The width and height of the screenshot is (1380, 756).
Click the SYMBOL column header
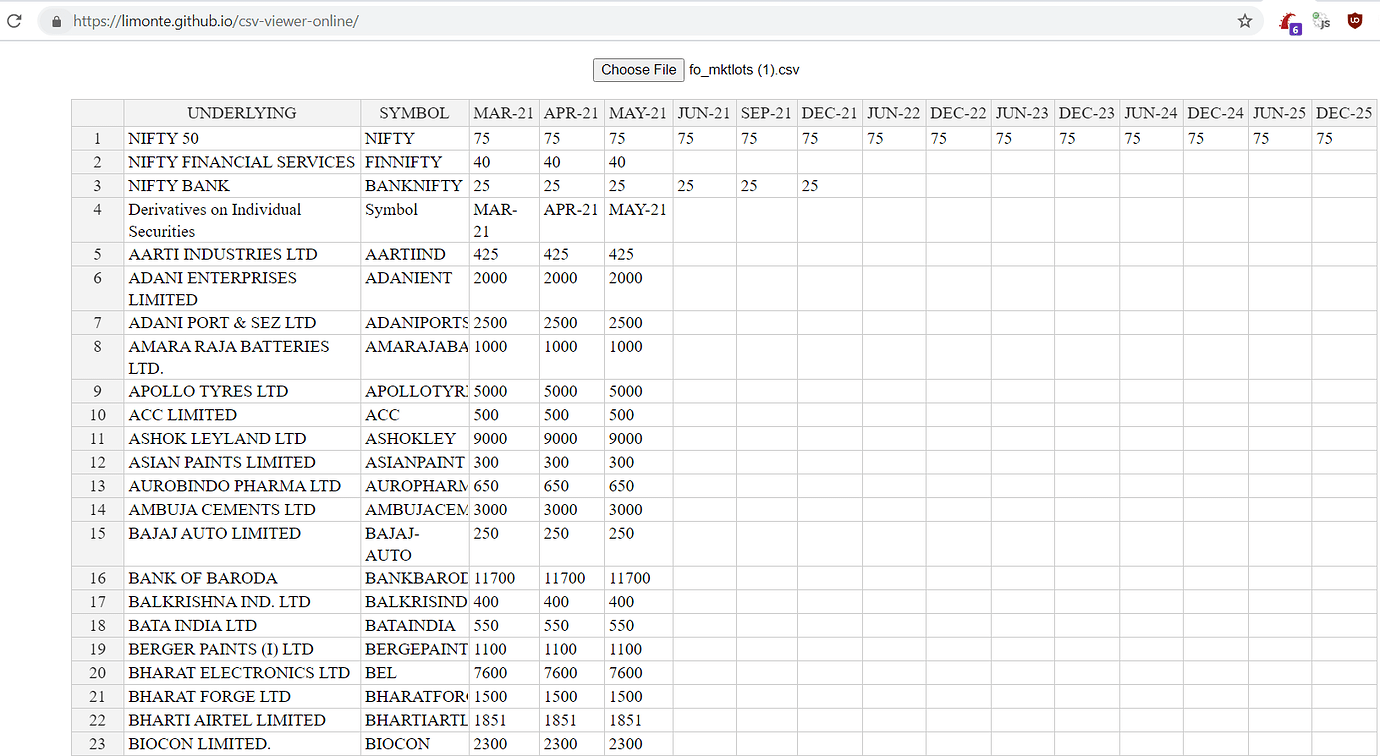414,113
